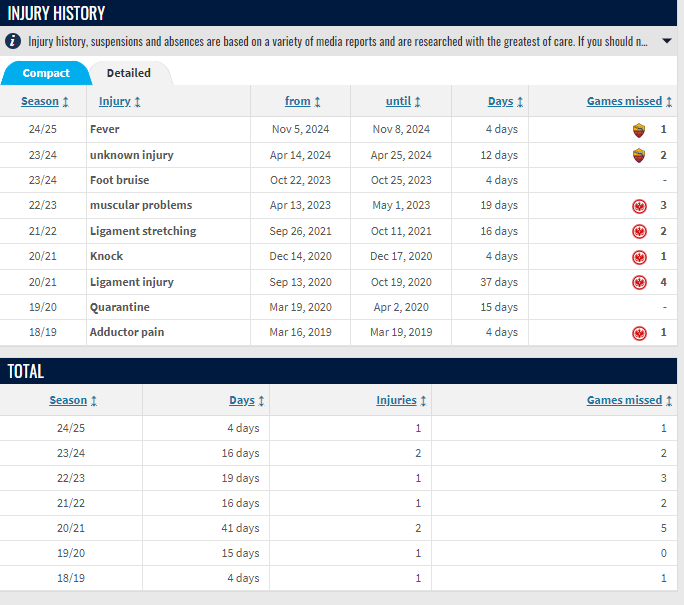The image size is (684, 605).
Task: Click Frankfurt crest in Ligament injury row
Action: (x=639, y=283)
